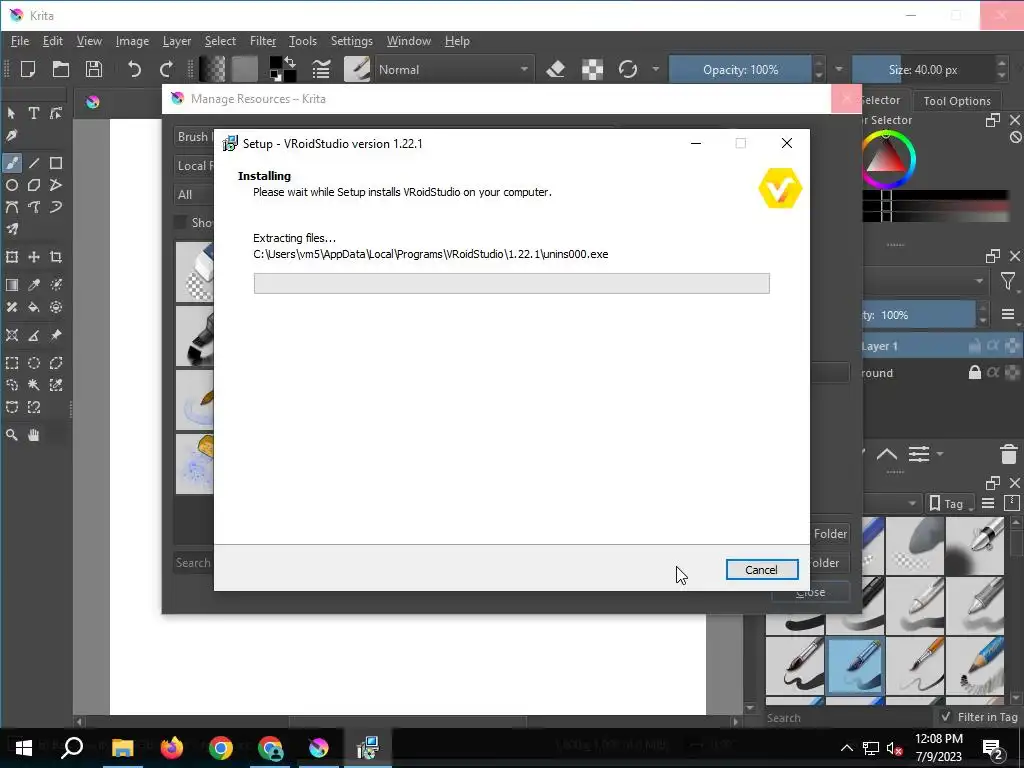Reload original brush preset button
Image resolution: width=1024 pixels, height=768 pixels.
click(628, 69)
